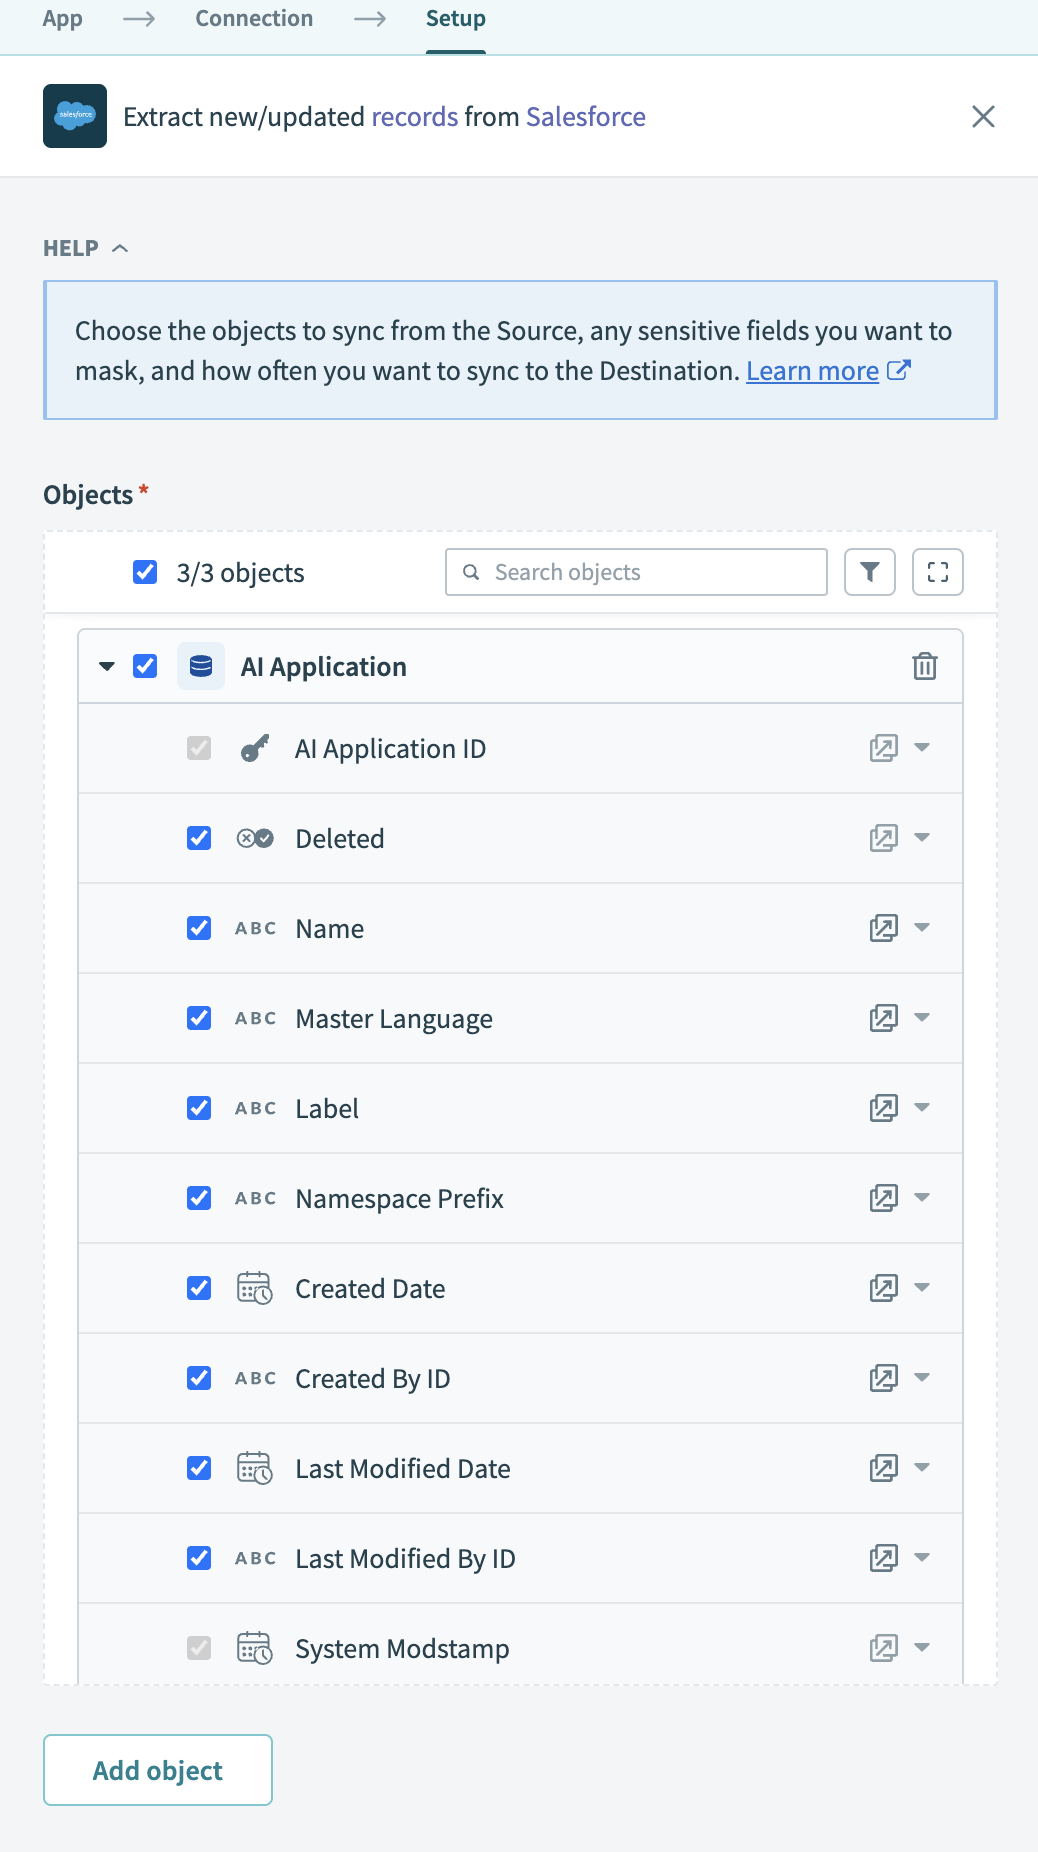
Task: Open dropdown arrow on Last Modified Date row
Action: tap(922, 1467)
